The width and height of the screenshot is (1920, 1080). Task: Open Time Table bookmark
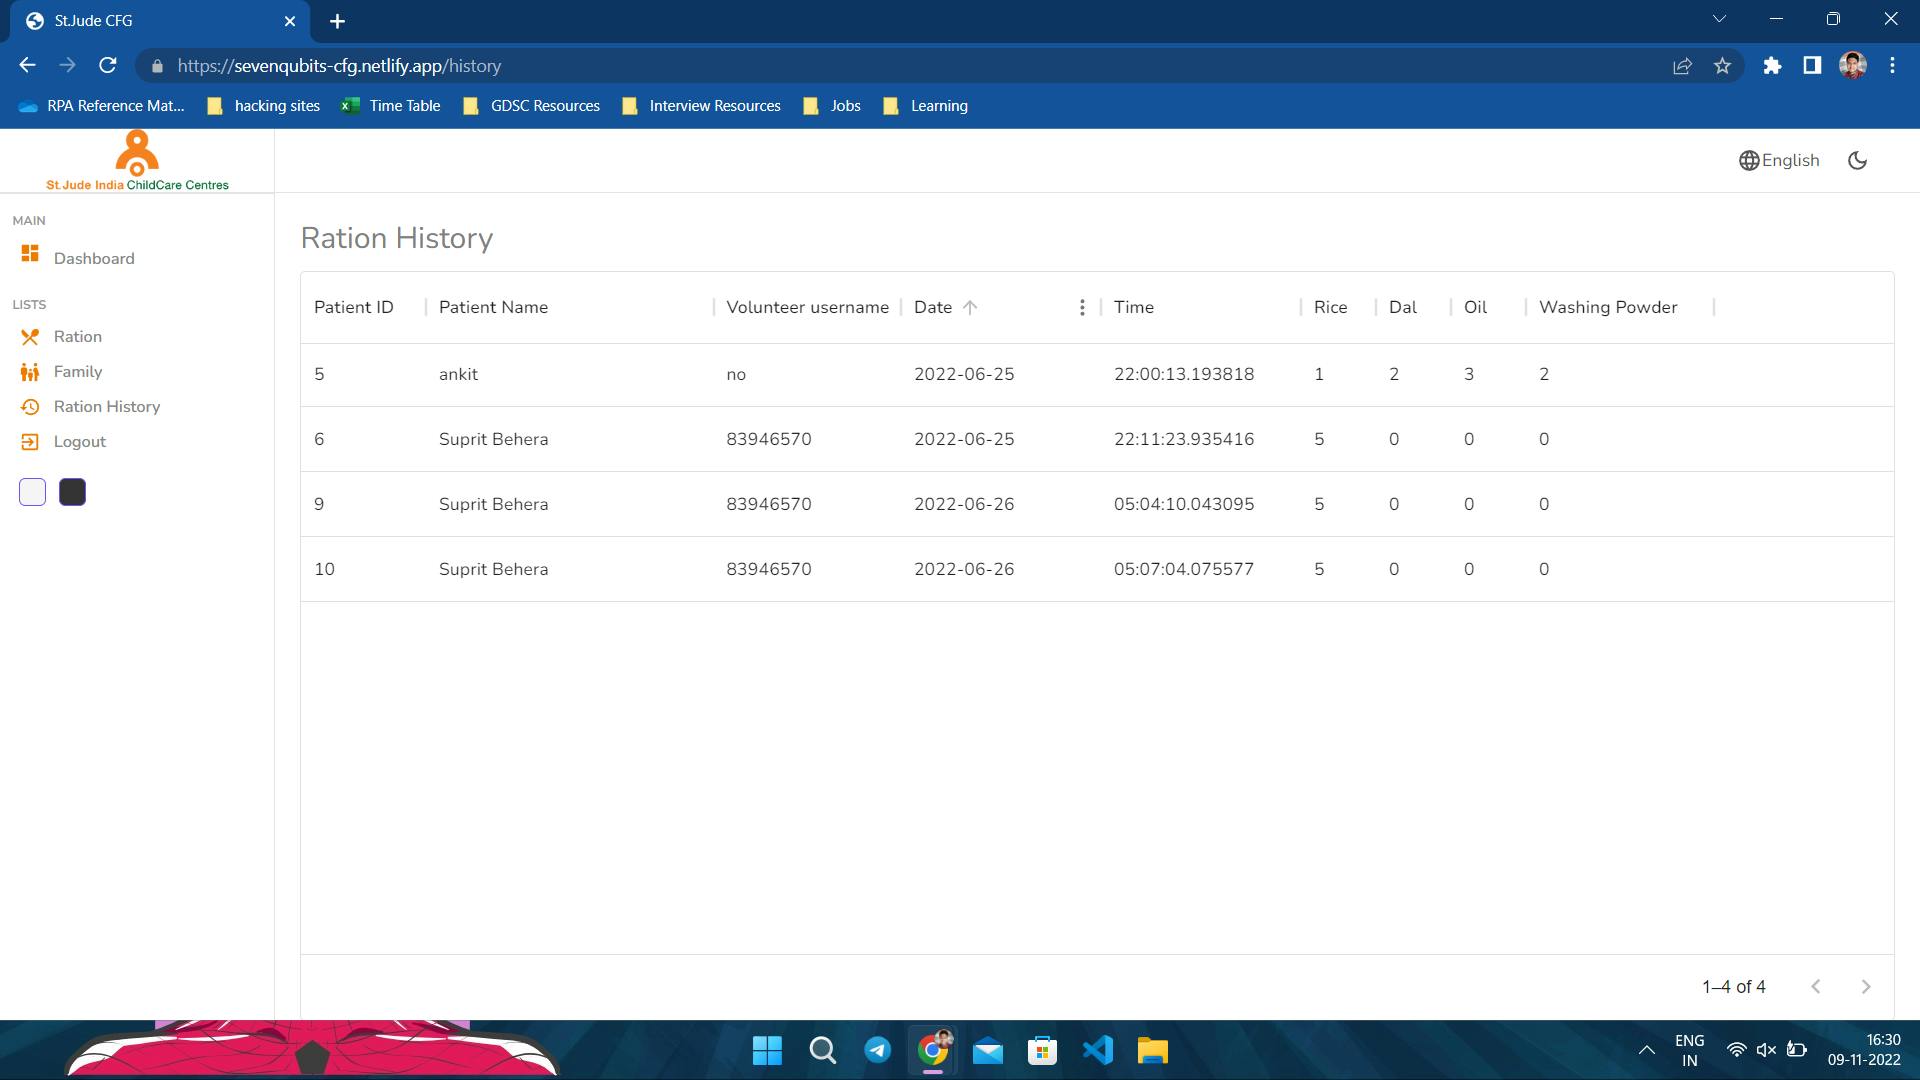click(x=391, y=106)
